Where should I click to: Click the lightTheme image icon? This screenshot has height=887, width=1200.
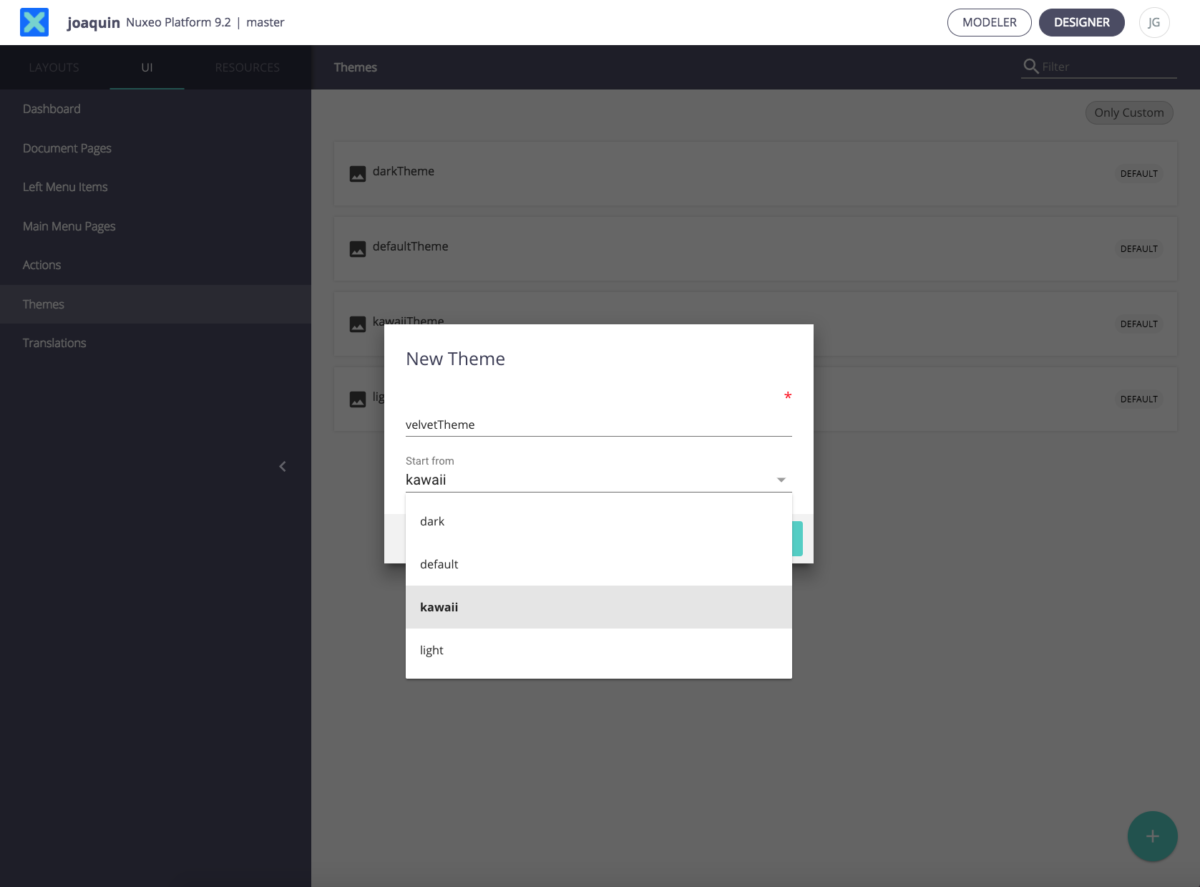click(x=358, y=398)
